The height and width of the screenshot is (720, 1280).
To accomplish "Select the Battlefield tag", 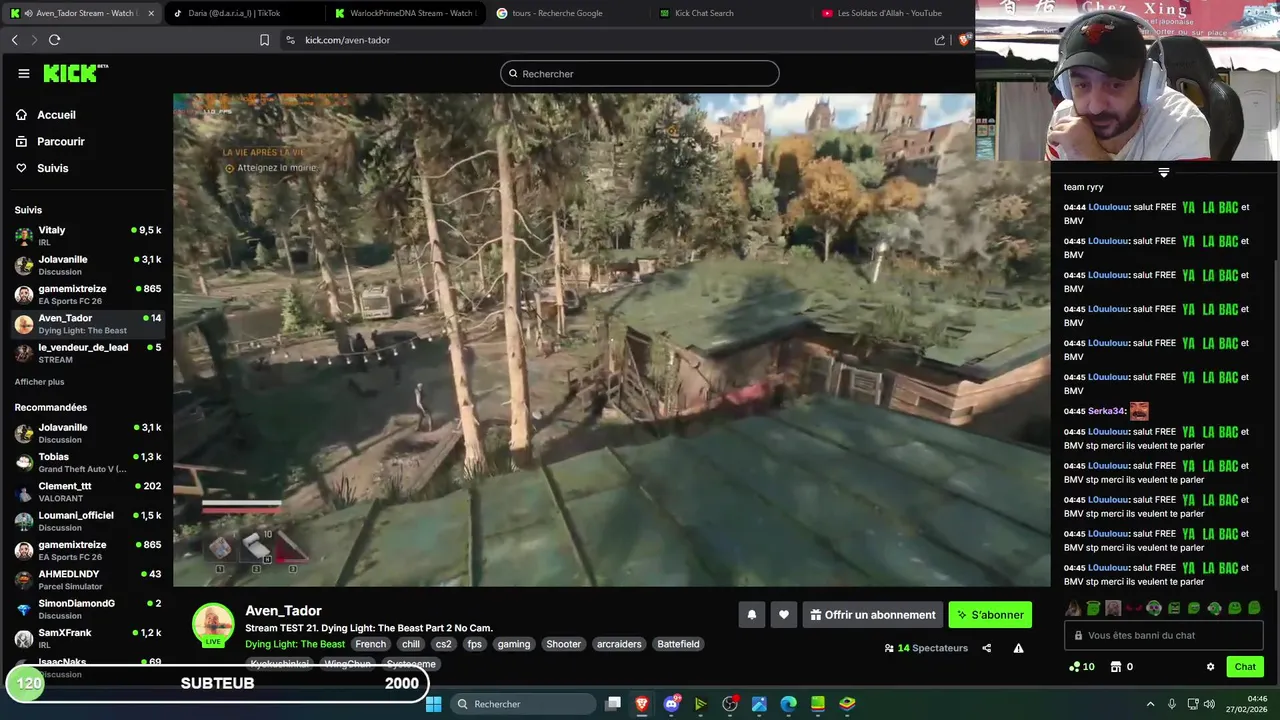I will [x=678, y=644].
